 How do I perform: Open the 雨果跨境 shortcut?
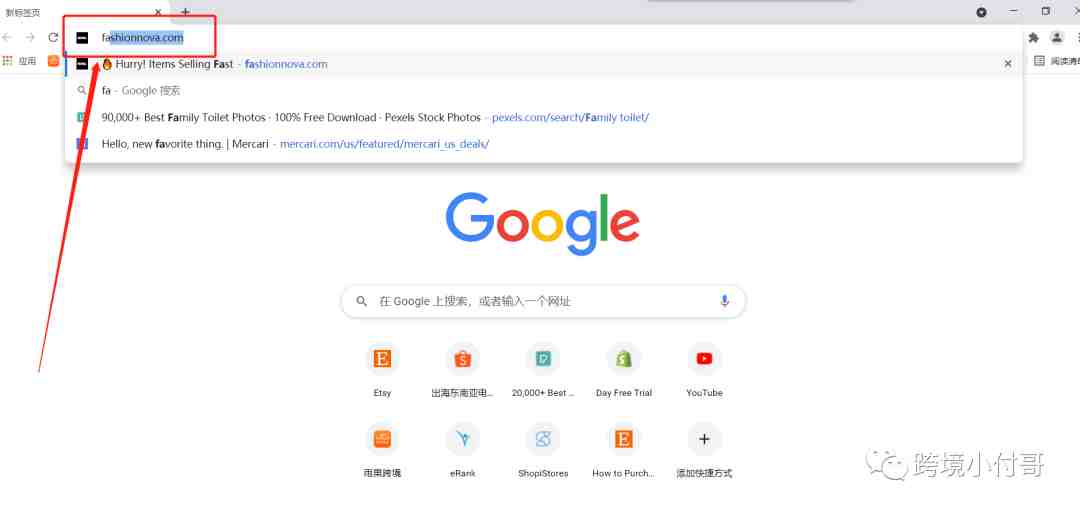(382, 451)
